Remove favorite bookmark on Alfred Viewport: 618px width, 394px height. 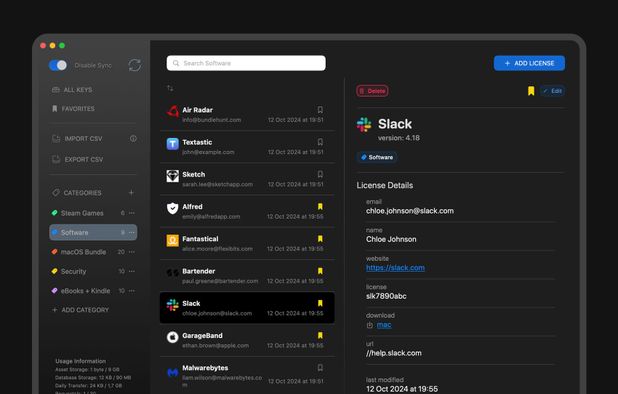(320, 206)
